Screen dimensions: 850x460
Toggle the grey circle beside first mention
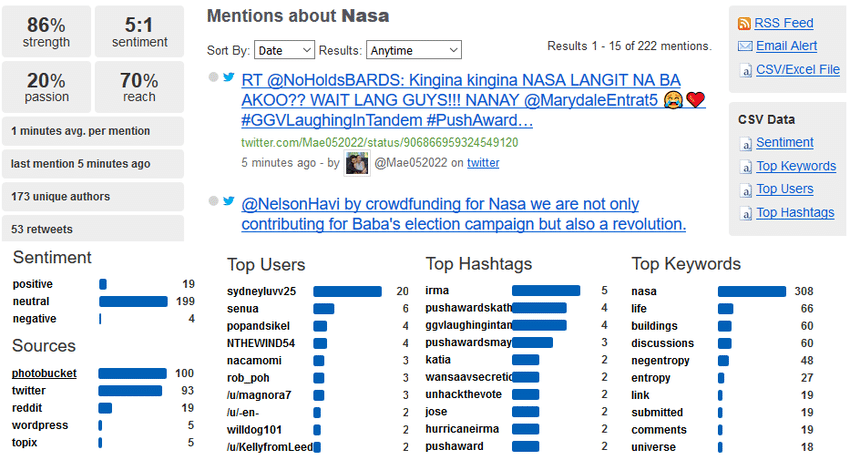pyautogui.click(x=214, y=77)
